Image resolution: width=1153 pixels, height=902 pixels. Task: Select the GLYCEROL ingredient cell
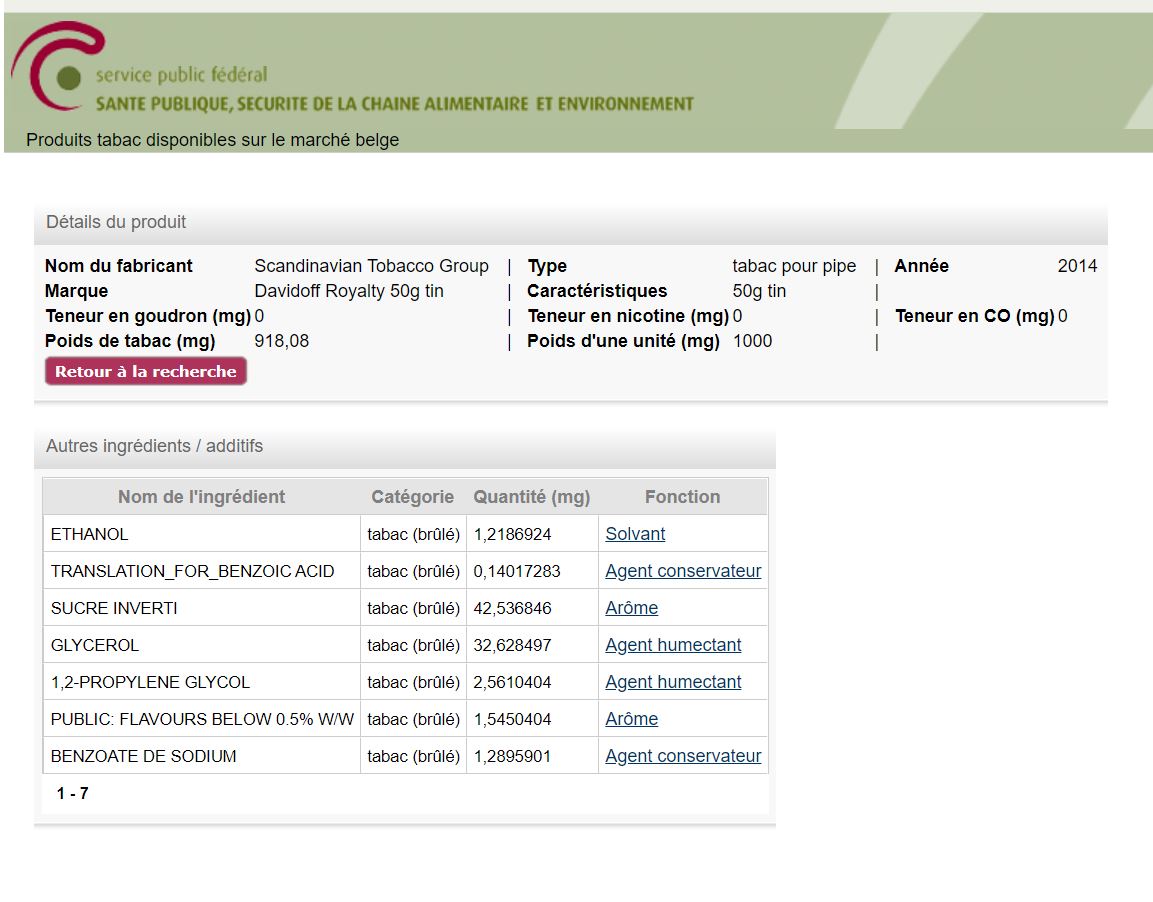[x=201, y=645]
